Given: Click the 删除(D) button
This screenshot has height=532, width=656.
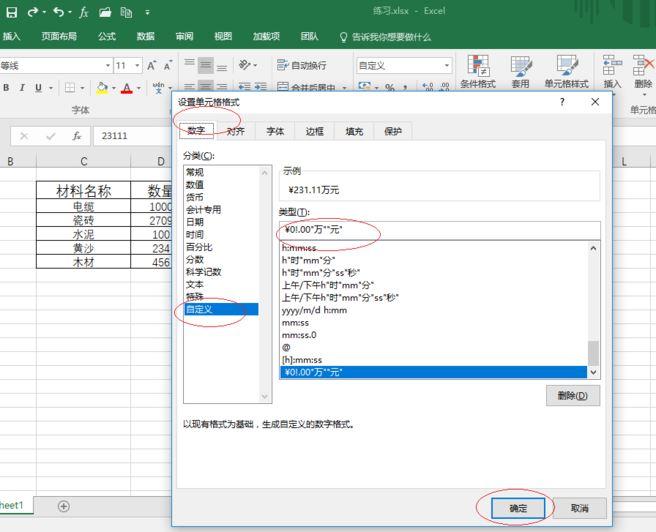Looking at the screenshot, I should (x=573, y=395).
